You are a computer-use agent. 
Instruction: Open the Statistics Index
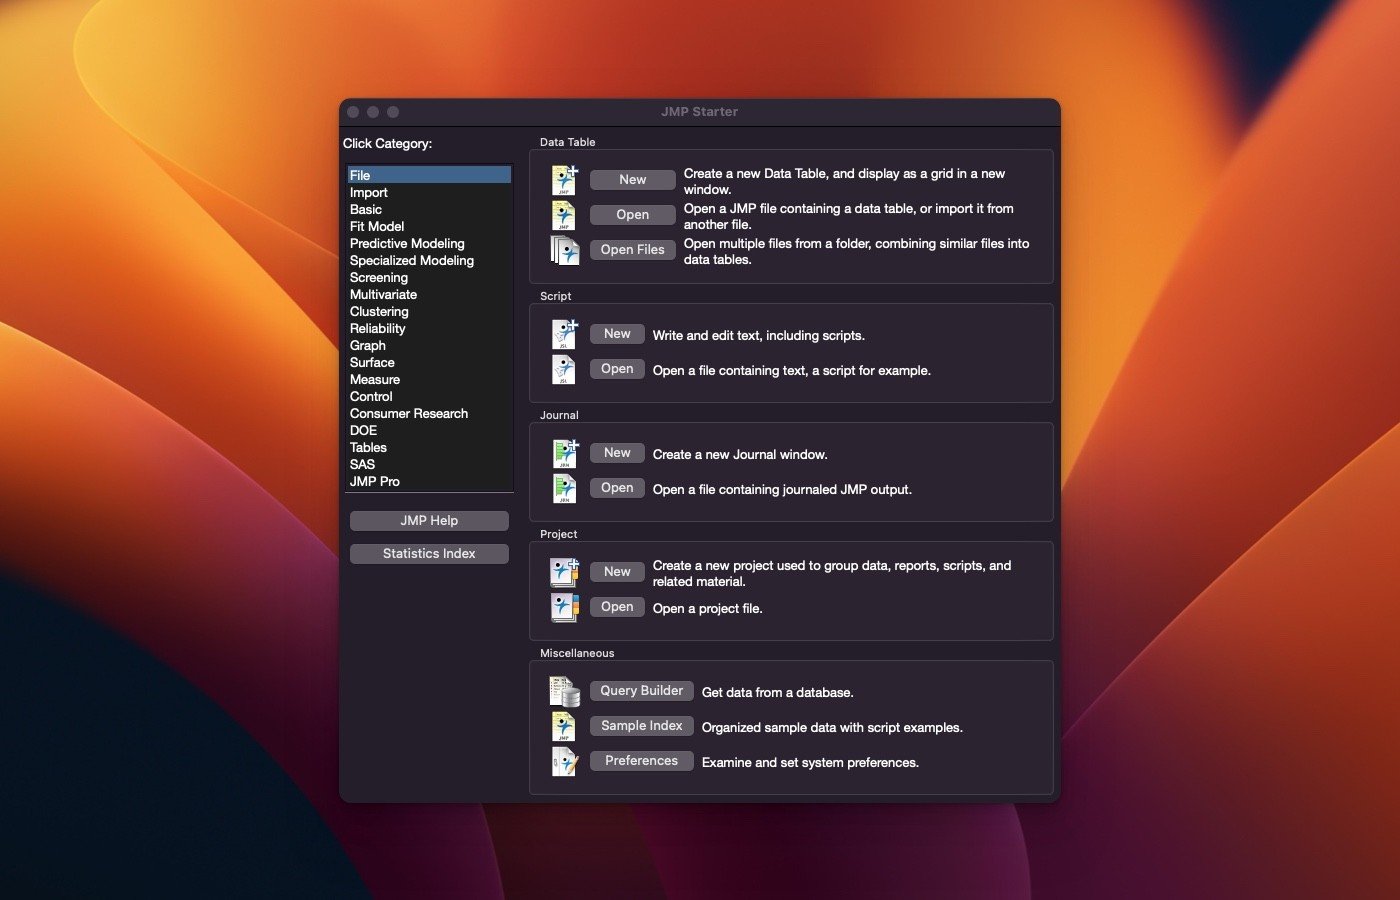429,554
